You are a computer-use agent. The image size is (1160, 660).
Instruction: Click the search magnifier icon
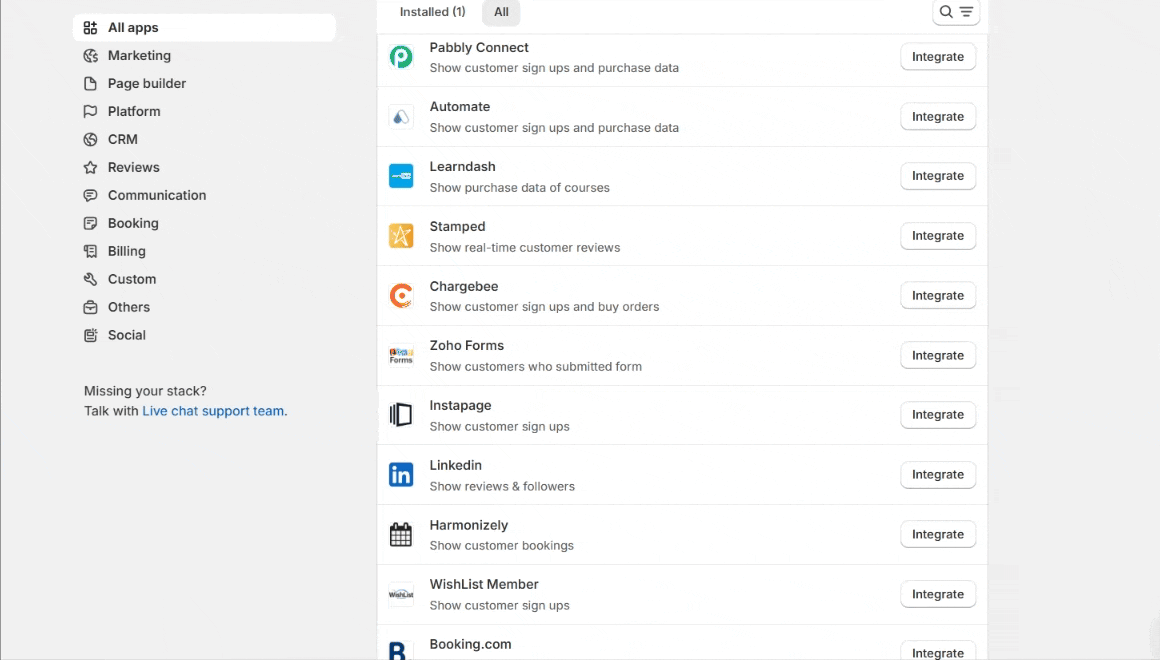point(946,12)
